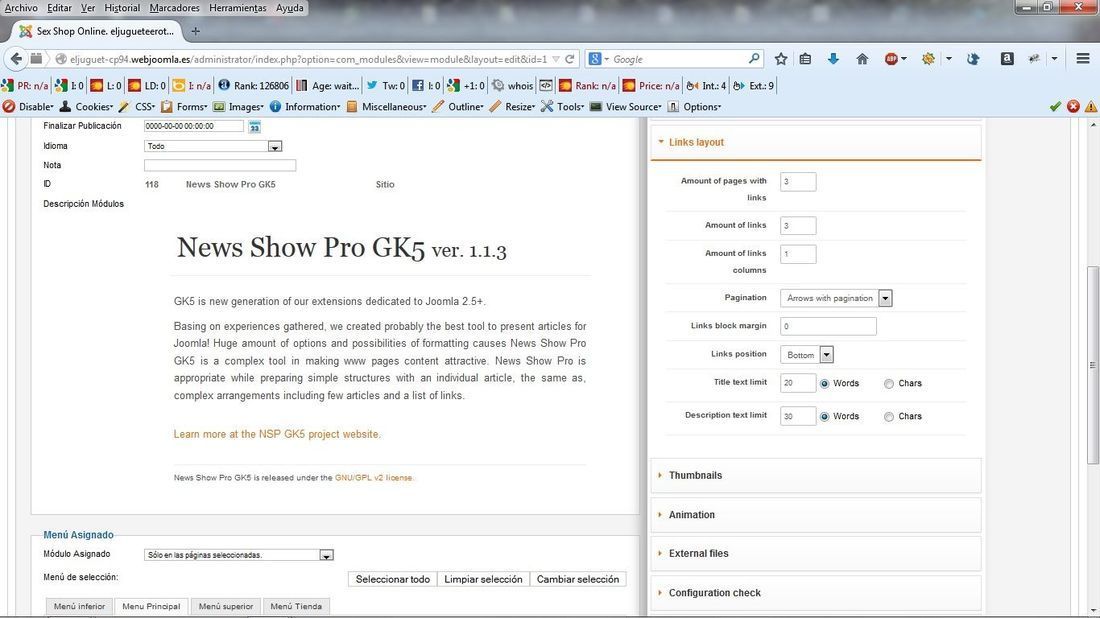
Task: Open the Disable web developer menu
Action: click(x=29, y=107)
